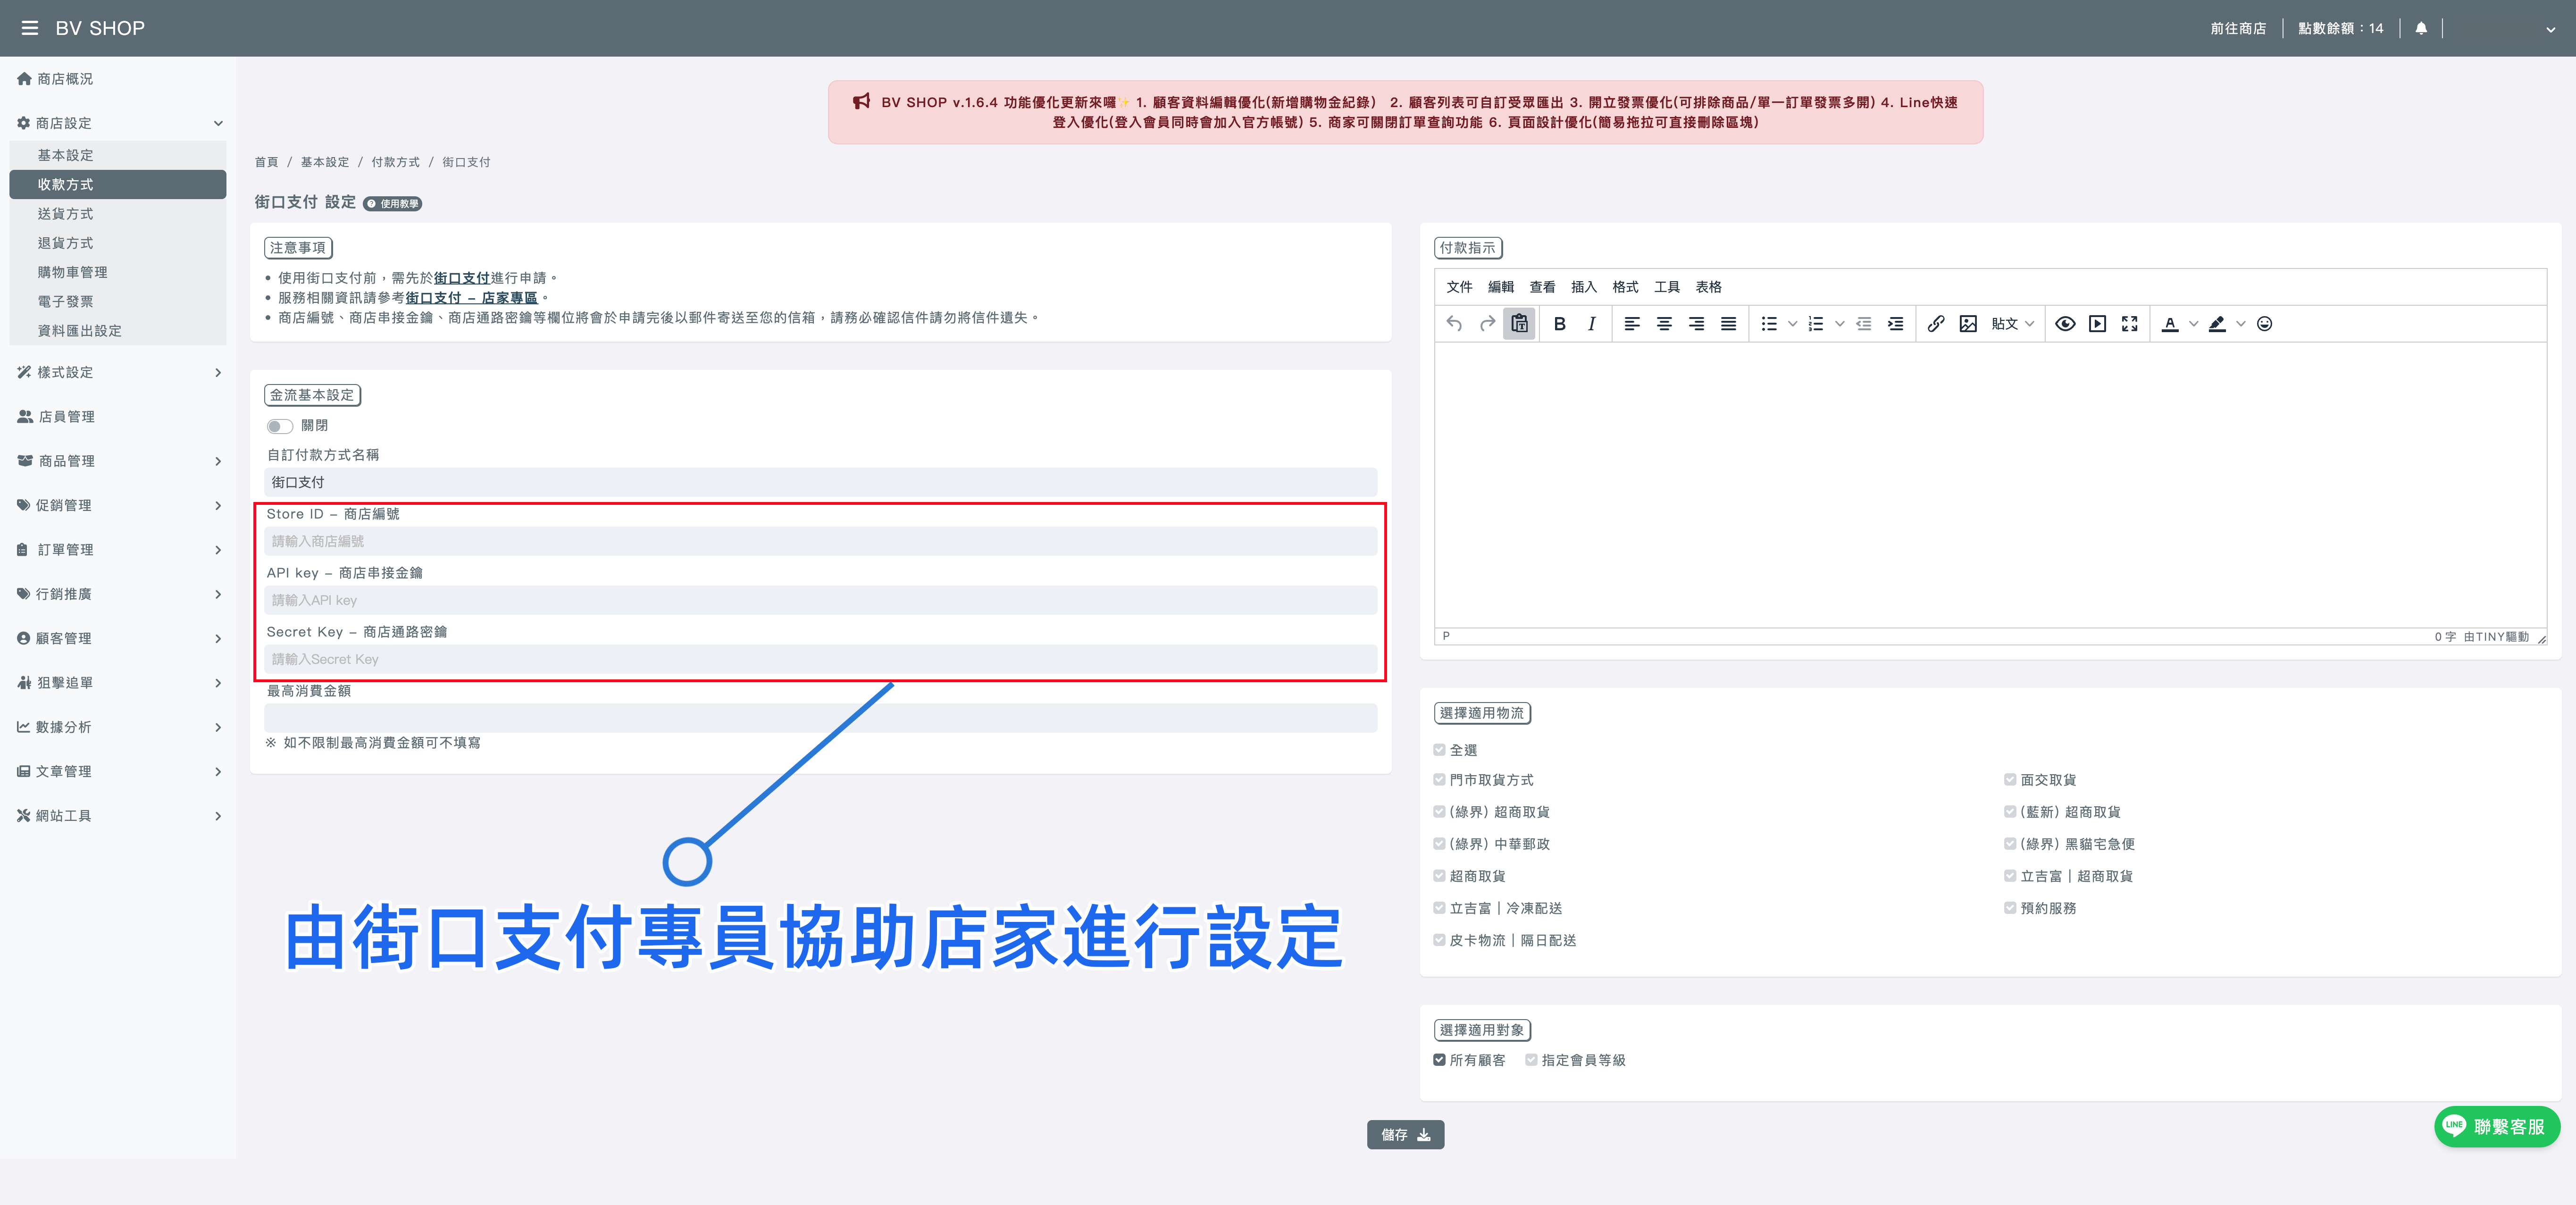The height and width of the screenshot is (1205, 2576).
Task: Check the 面交取貨 checkbox
Action: pyautogui.click(x=2009, y=779)
